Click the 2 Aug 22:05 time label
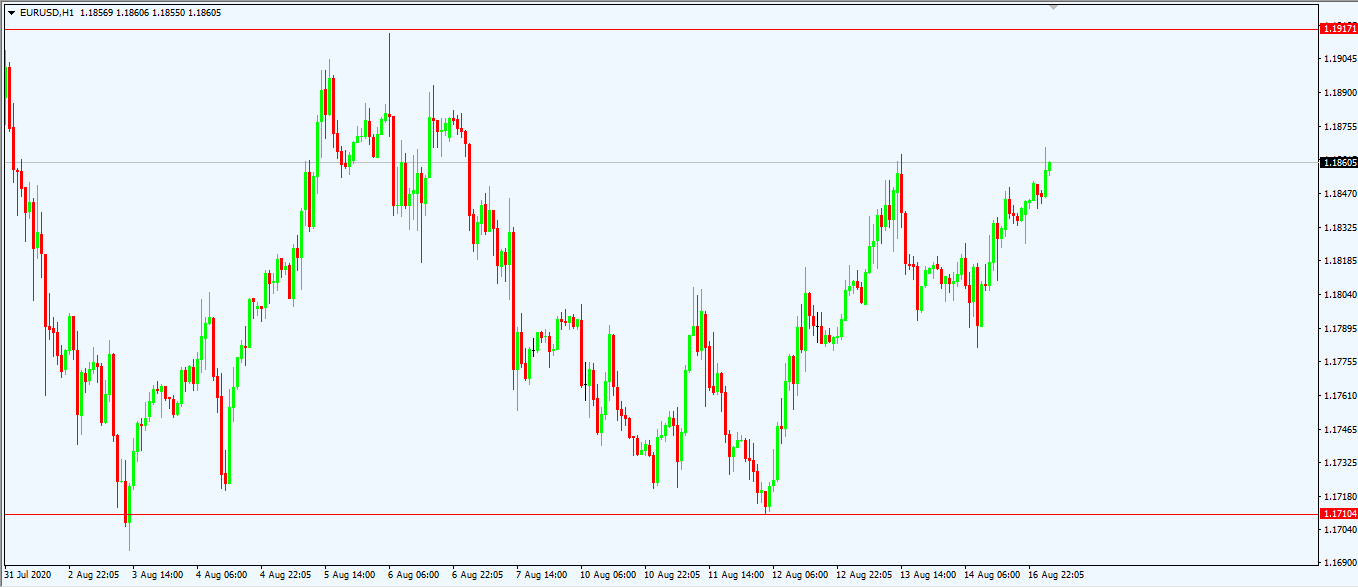The height and width of the screenshot is (588, 1358). tap(94, 575)
